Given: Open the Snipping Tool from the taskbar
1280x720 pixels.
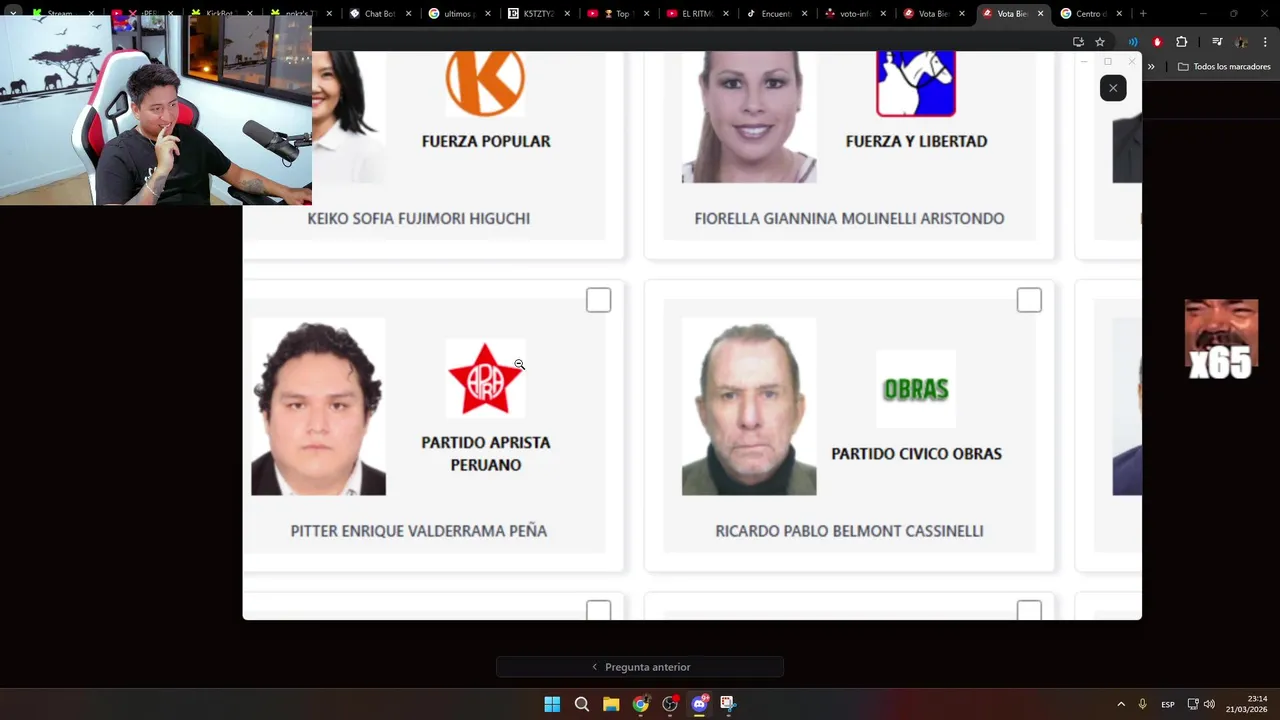Looking at the screenshot, I should click(728, 704).
